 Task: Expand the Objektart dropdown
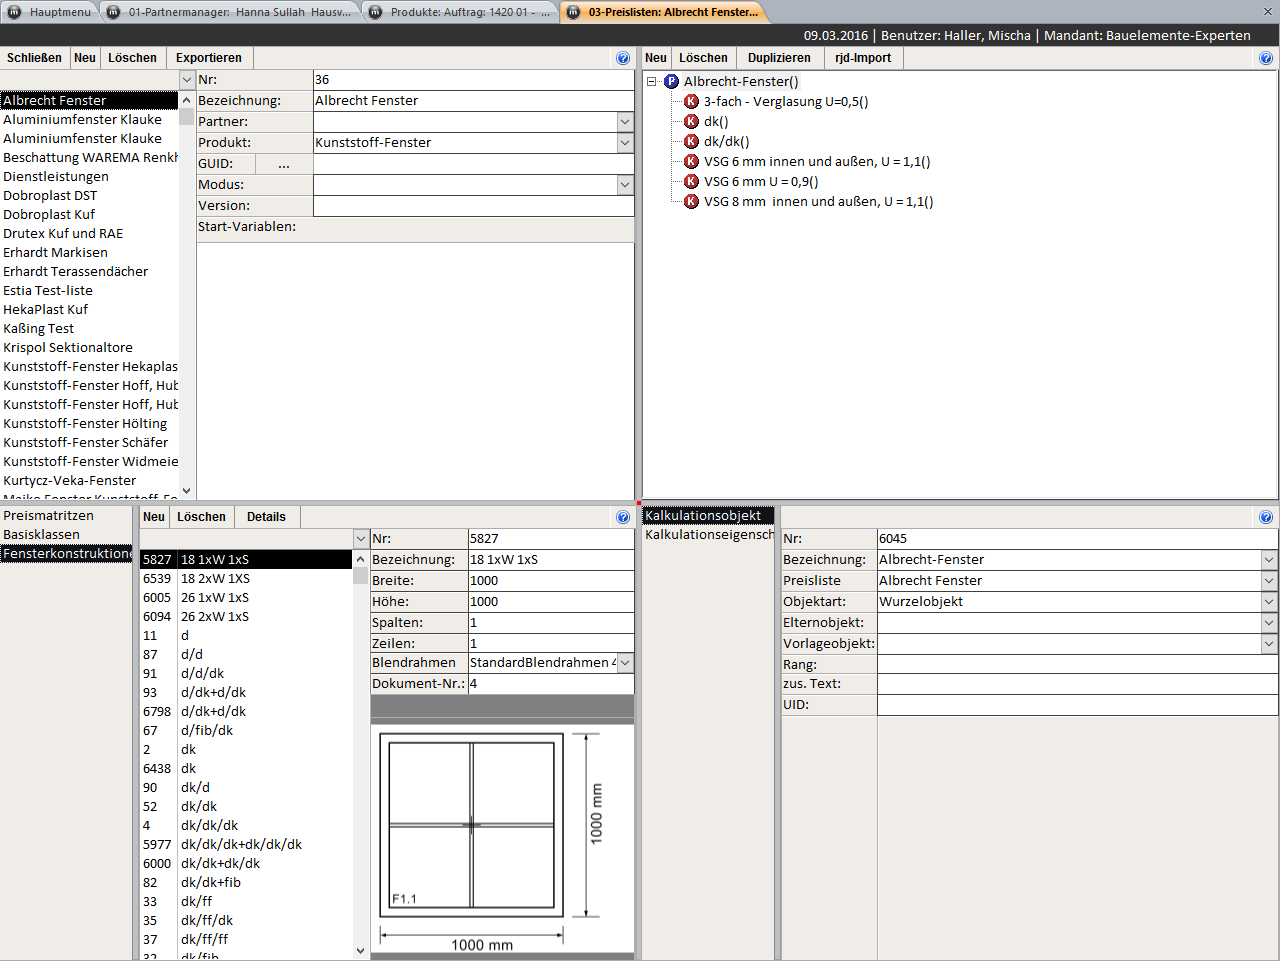[1269, 602]
